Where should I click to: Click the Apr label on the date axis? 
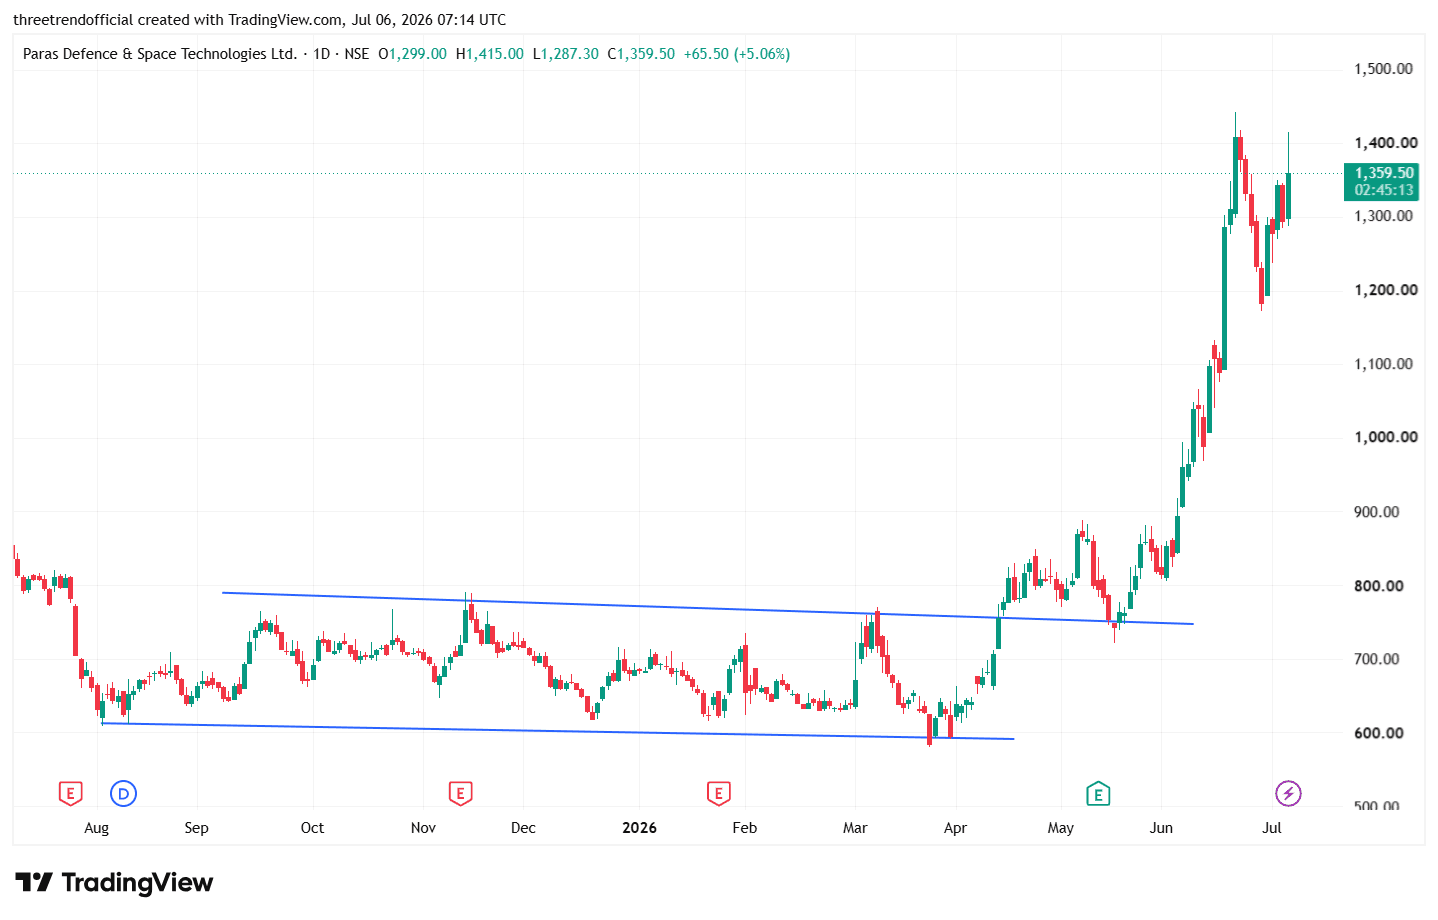click(955, 828)
